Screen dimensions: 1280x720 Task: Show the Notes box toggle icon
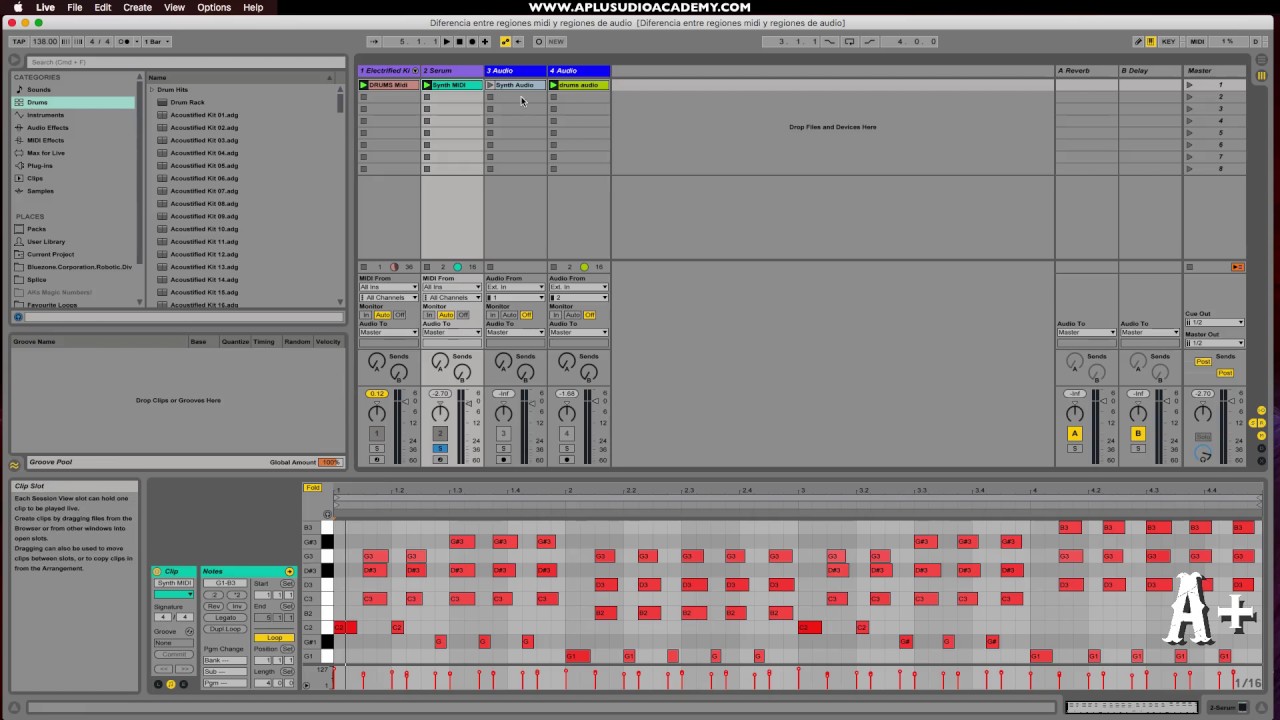(290, 571)
